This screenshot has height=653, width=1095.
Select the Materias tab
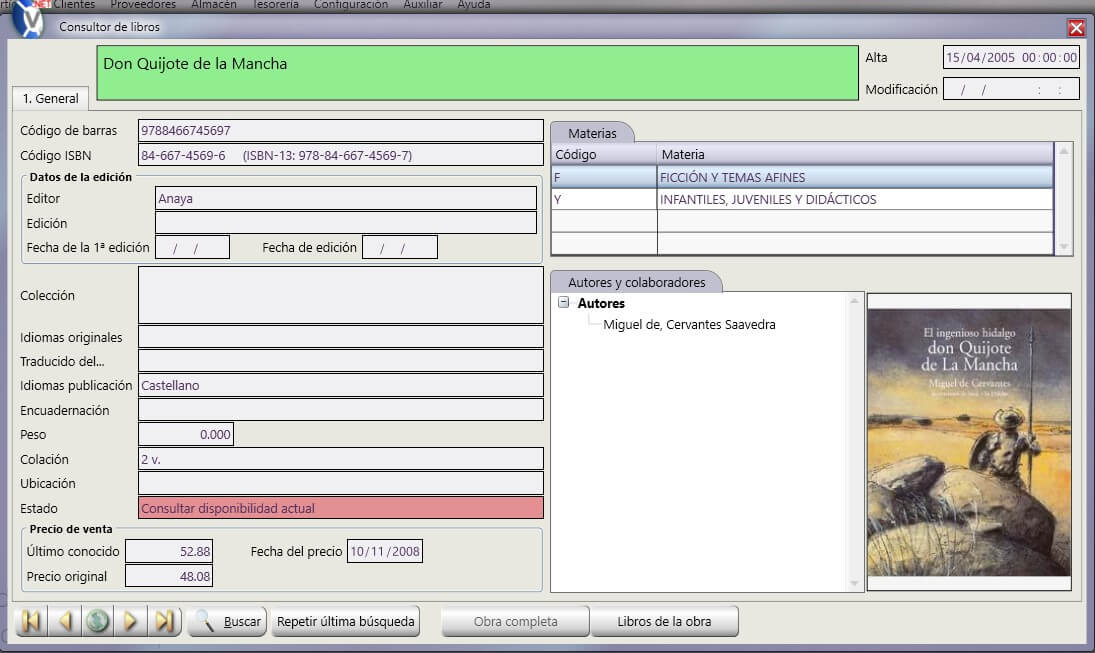(592, 133)
